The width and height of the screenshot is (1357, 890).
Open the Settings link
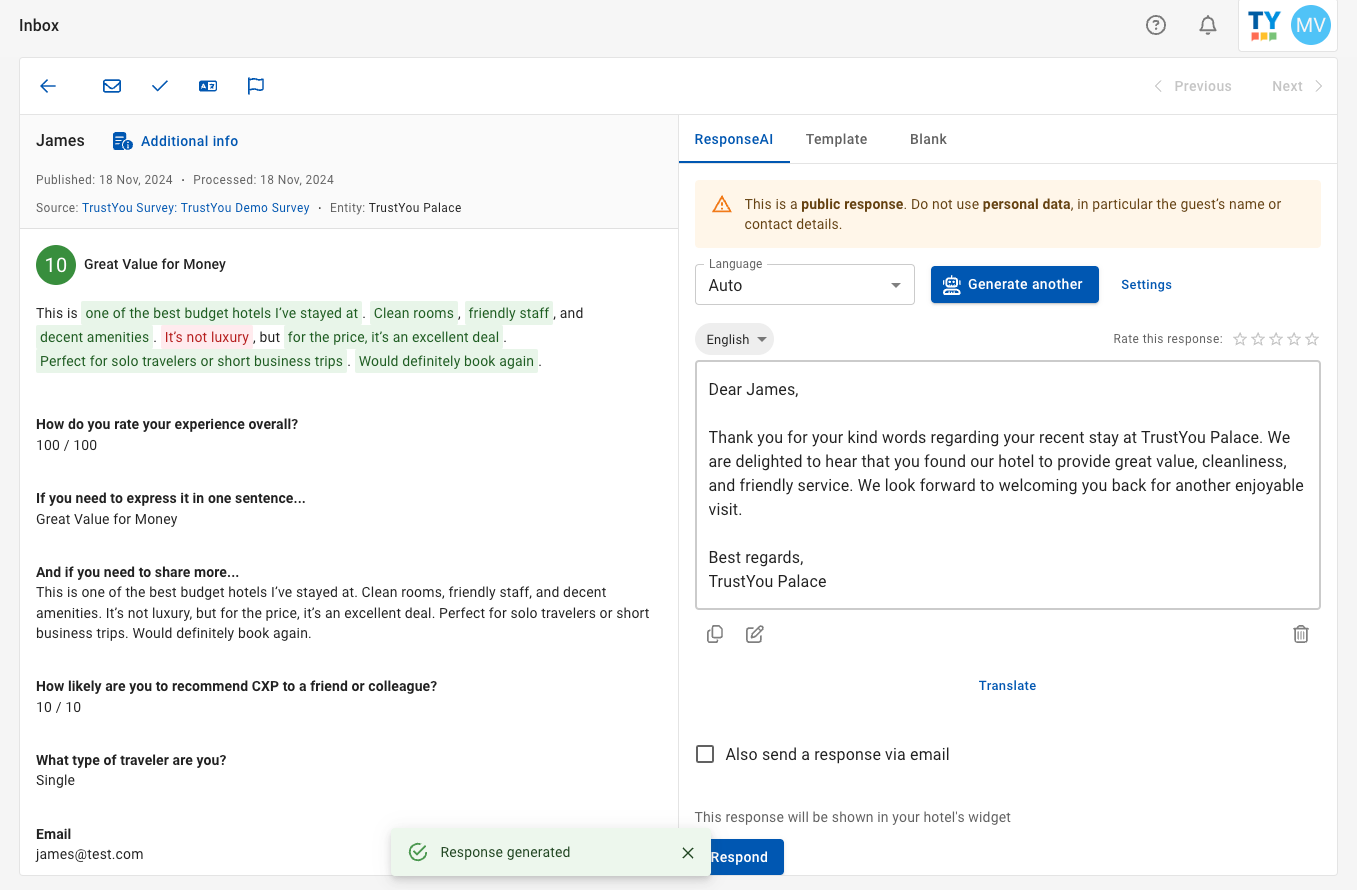click(1146, 285)
